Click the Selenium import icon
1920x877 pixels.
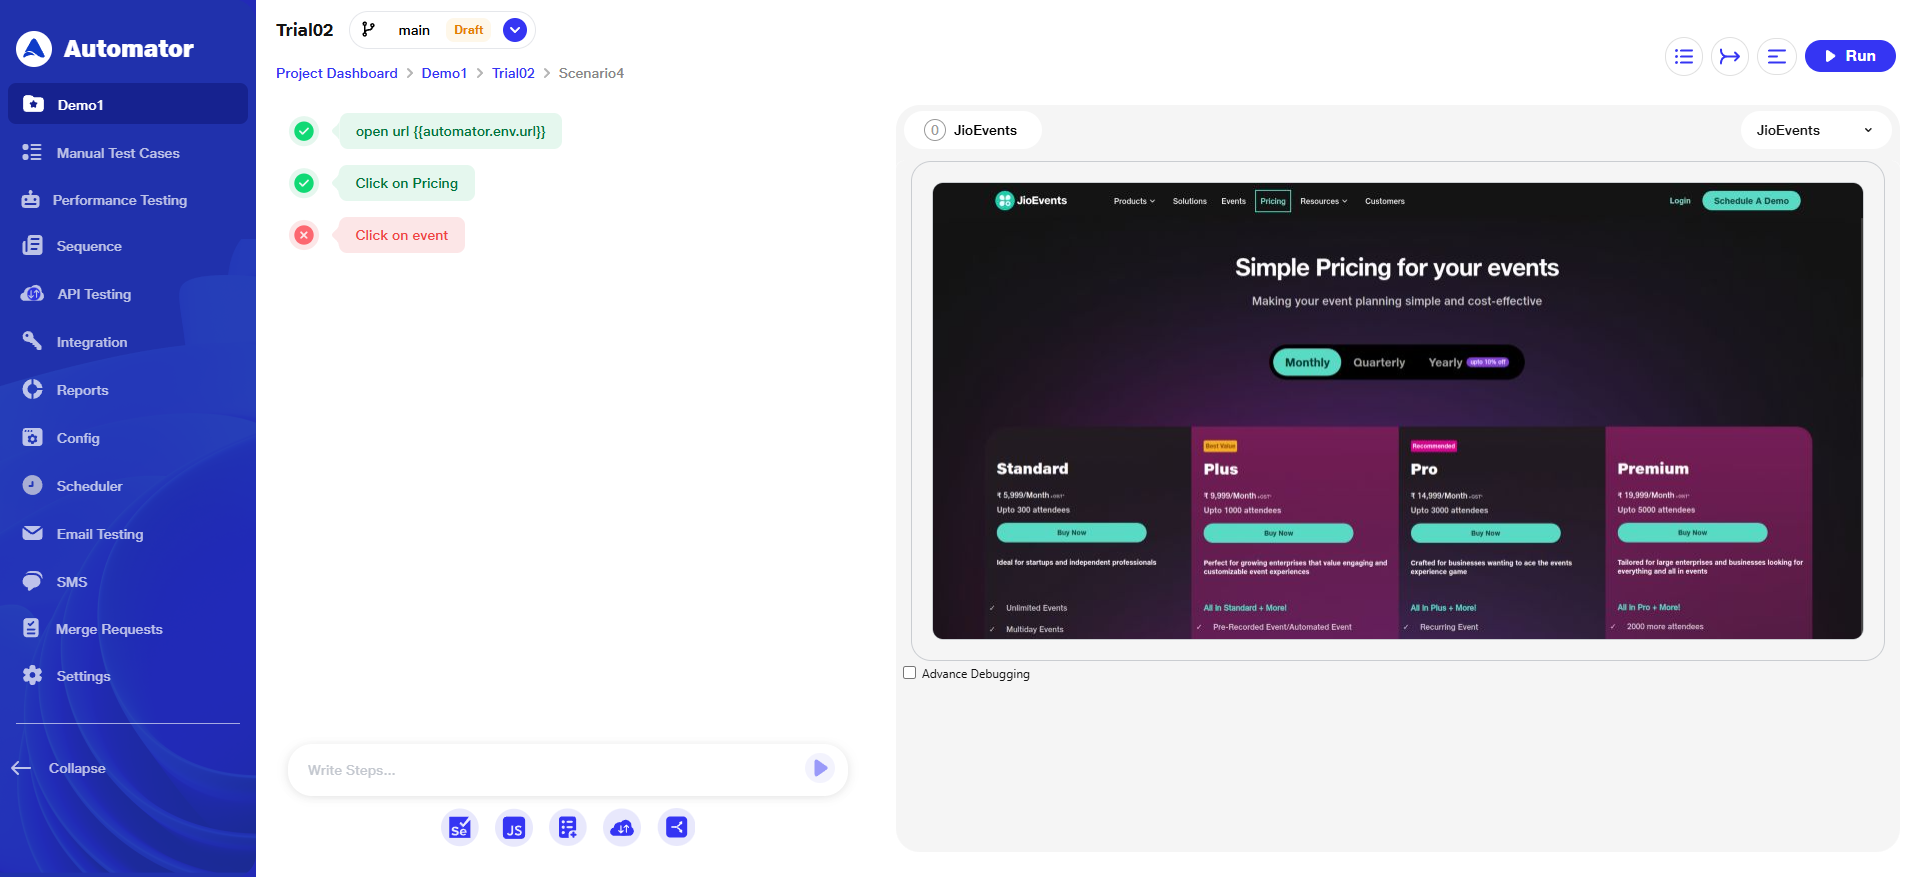click(460, 827)
